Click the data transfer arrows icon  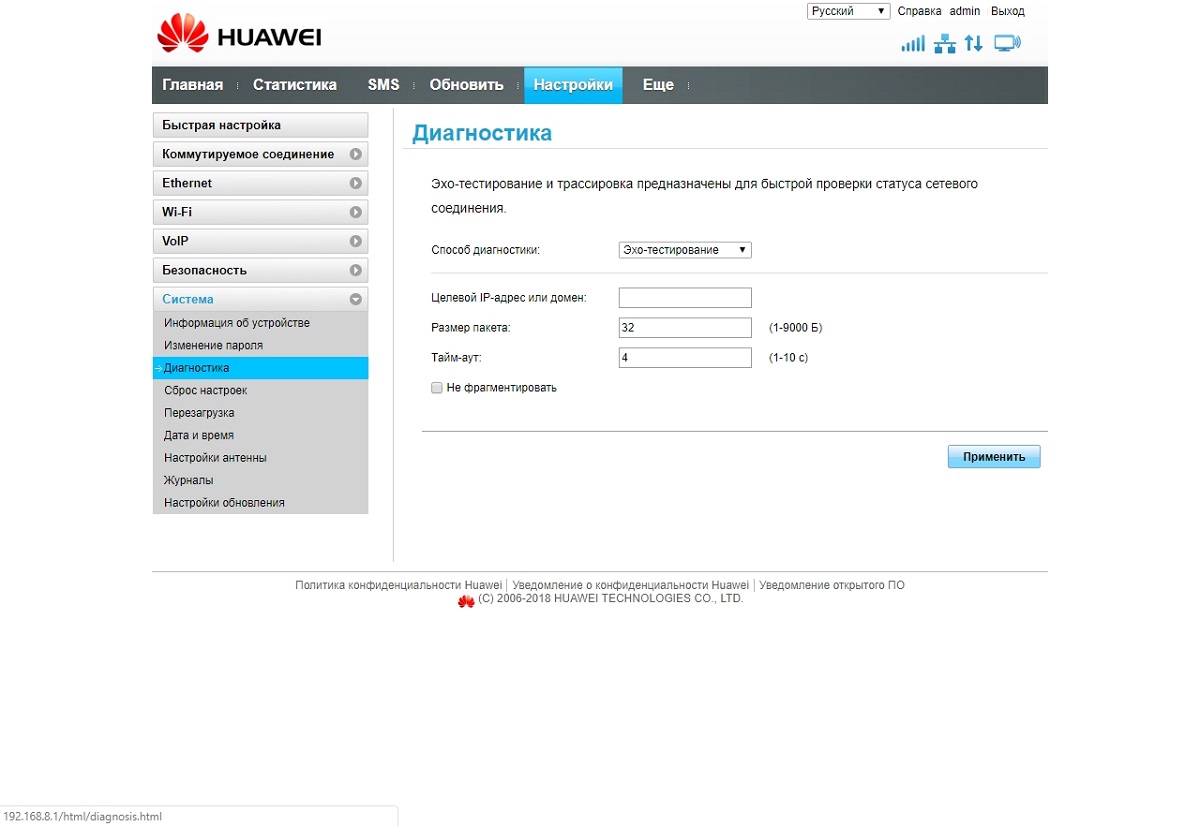click(973, 44)
